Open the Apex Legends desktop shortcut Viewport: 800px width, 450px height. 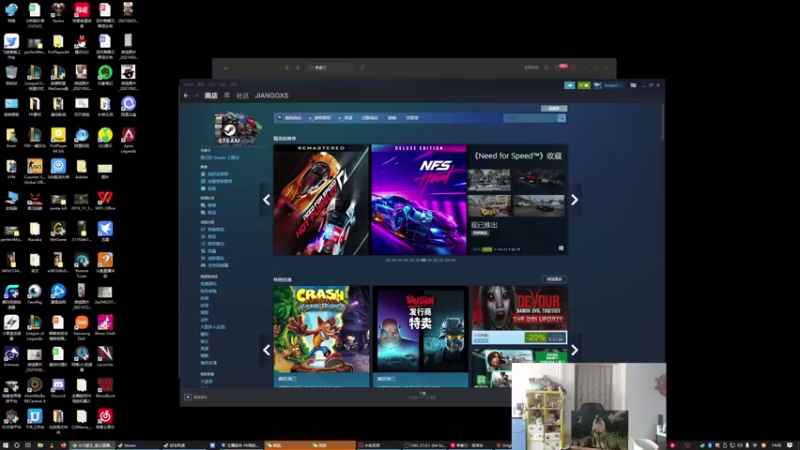[128, 139]
